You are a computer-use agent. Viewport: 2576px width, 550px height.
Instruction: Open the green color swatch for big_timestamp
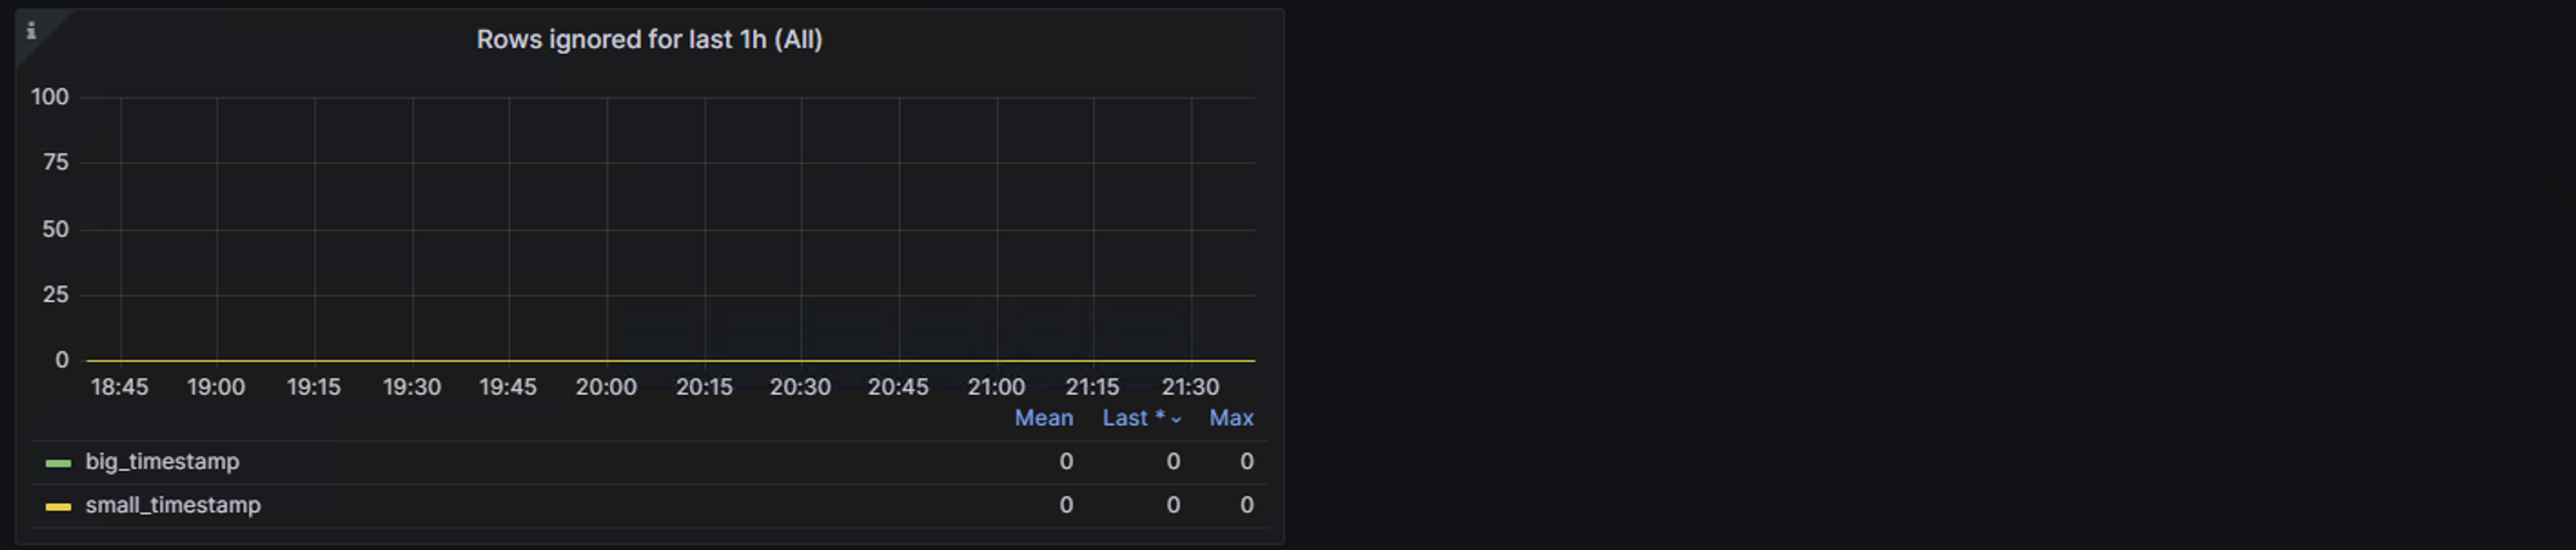57,461
